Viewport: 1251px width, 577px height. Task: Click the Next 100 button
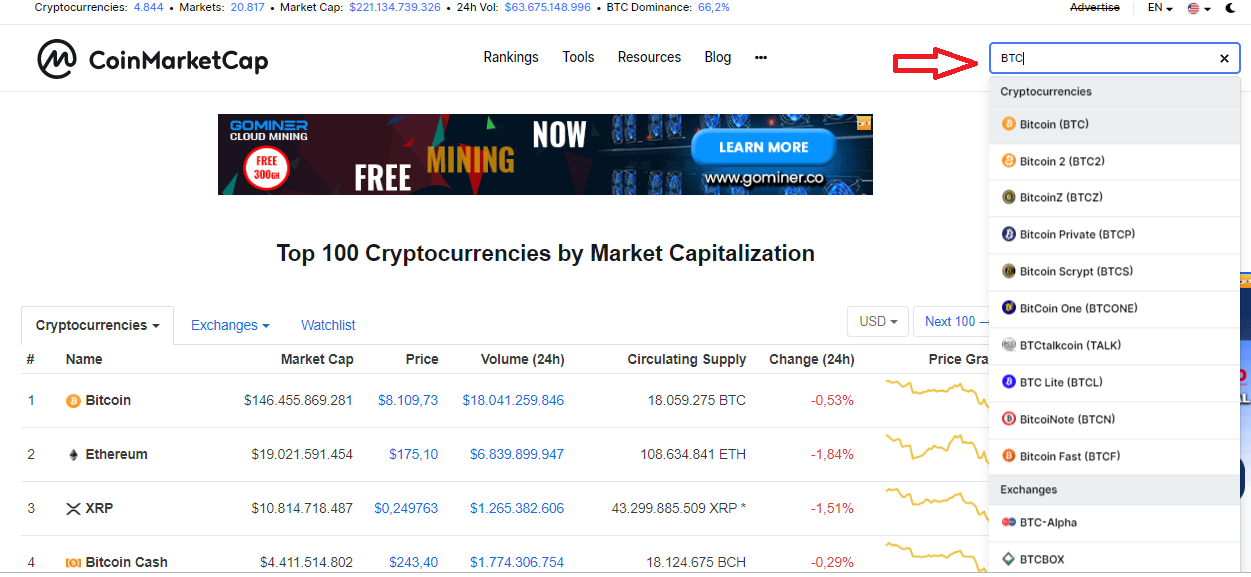point(951,322)
